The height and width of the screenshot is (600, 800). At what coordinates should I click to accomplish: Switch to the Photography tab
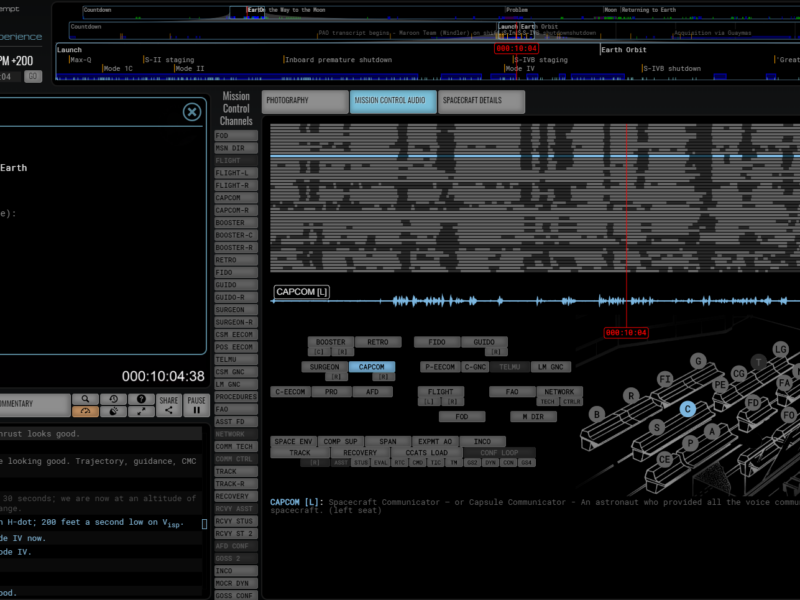coord(304,101)
